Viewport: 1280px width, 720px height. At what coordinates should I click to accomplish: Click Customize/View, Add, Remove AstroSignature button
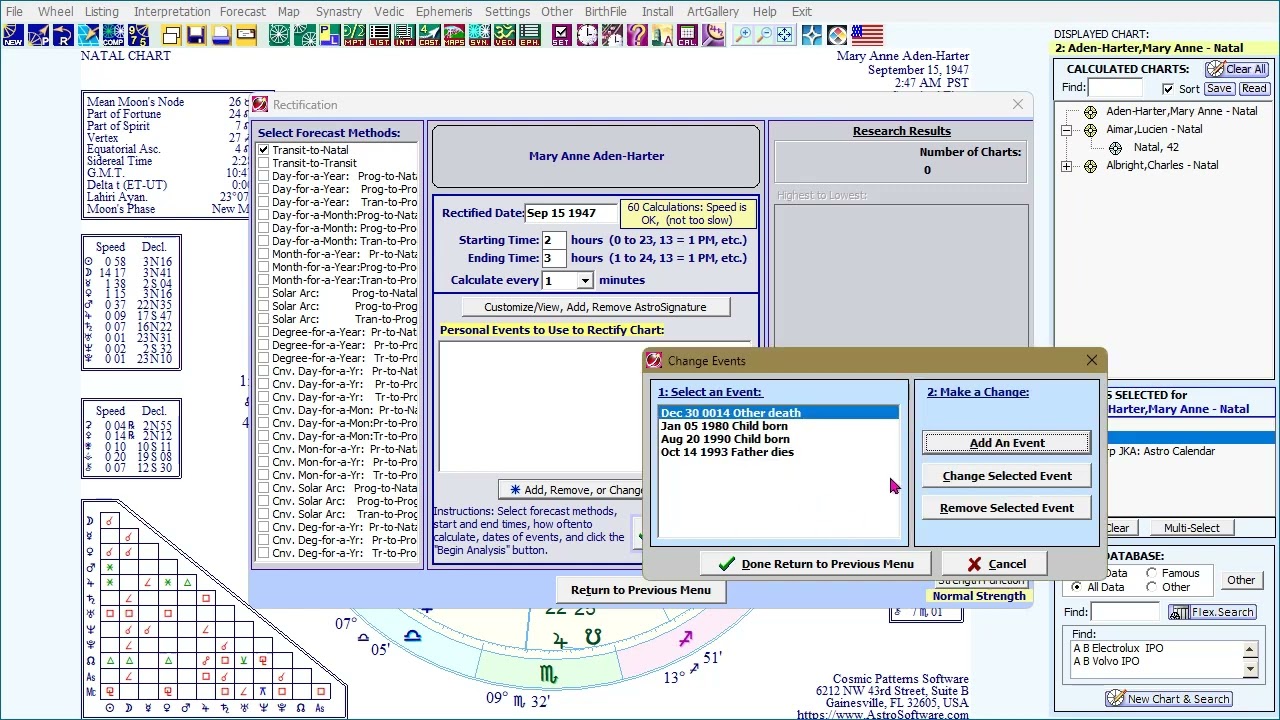tap(595, 307)
